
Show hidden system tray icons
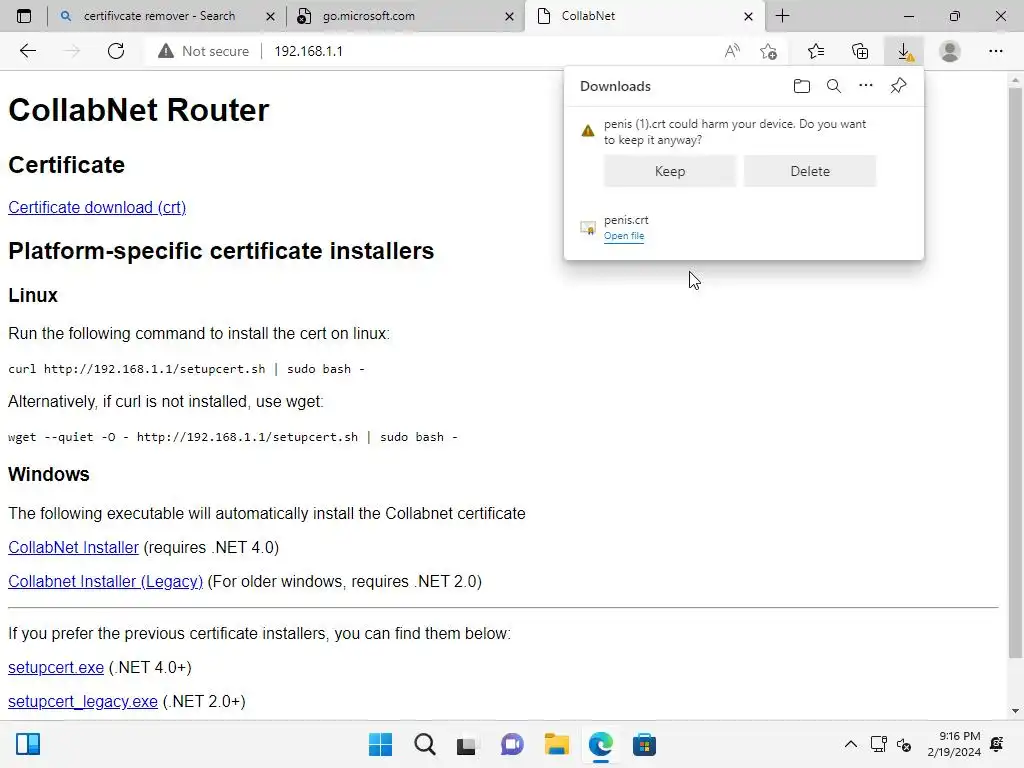tap(850, 744)
